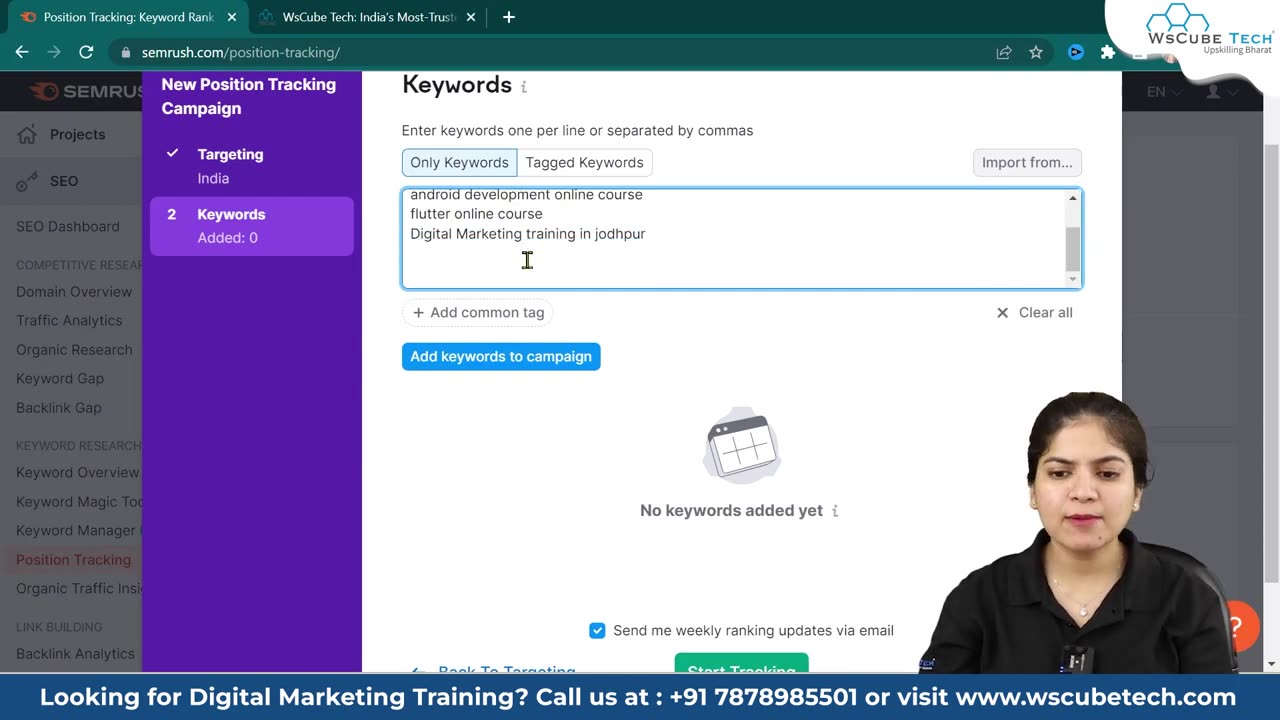Screen dimensions: 1280x720
Task: Open Backlink Gap tool
Action: coord(58,407)
